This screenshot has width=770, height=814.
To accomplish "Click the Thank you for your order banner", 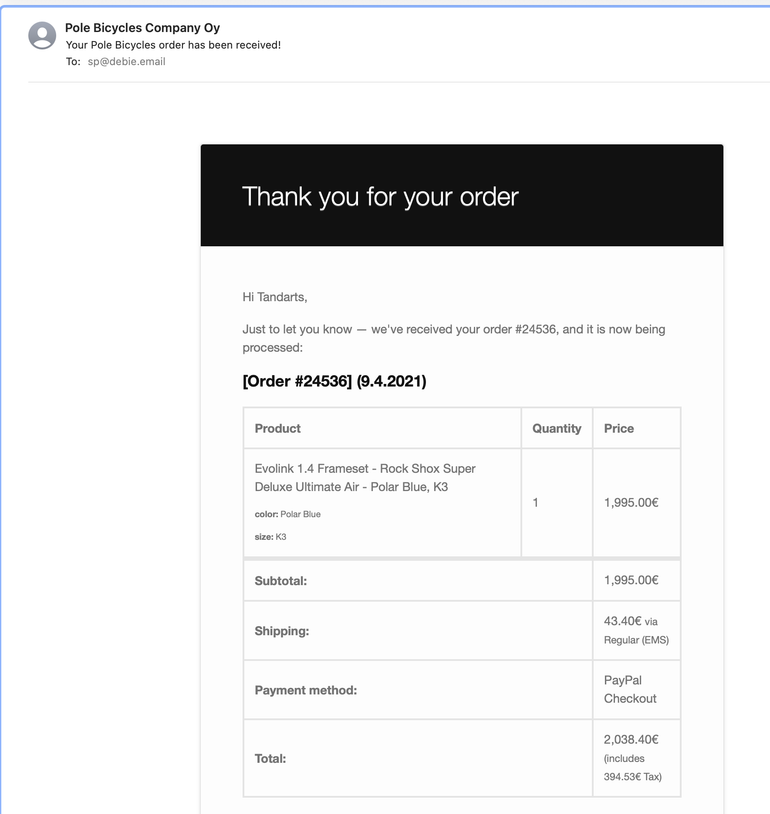I will click(380, 196).
